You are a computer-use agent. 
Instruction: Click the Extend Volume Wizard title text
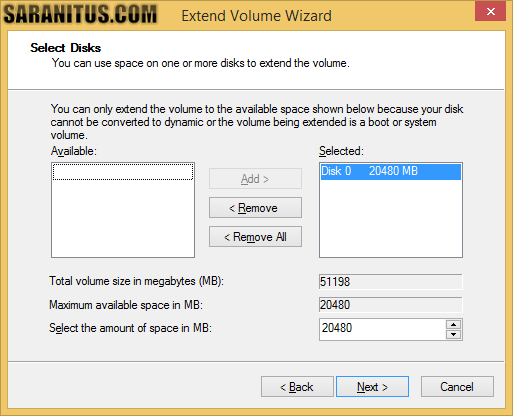[x=256, y=16]
